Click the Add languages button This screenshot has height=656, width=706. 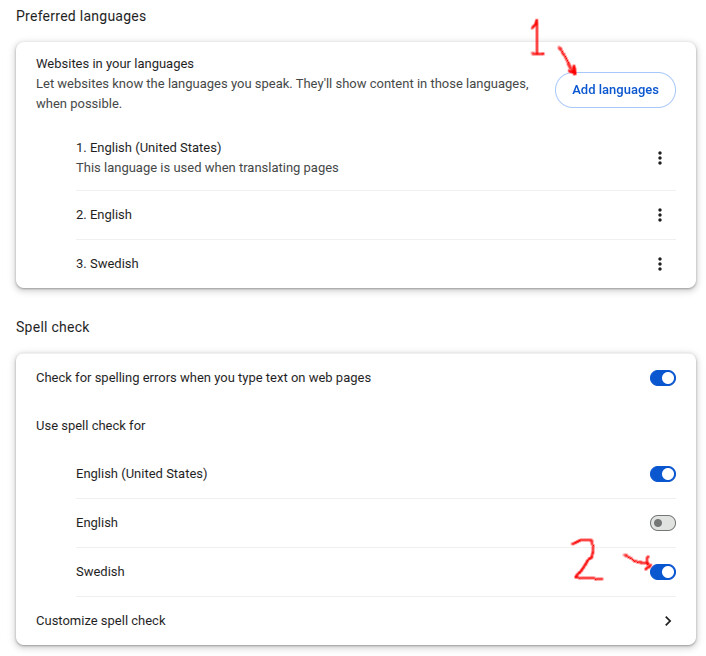tap(615, 90)
